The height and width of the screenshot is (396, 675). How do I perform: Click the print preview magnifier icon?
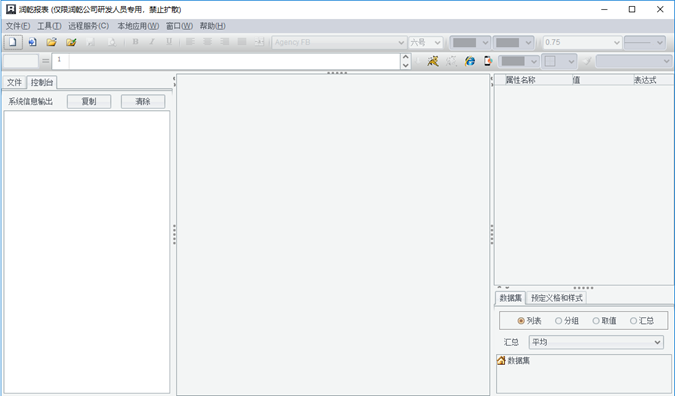pyautogui.click(x=111, y=42)
